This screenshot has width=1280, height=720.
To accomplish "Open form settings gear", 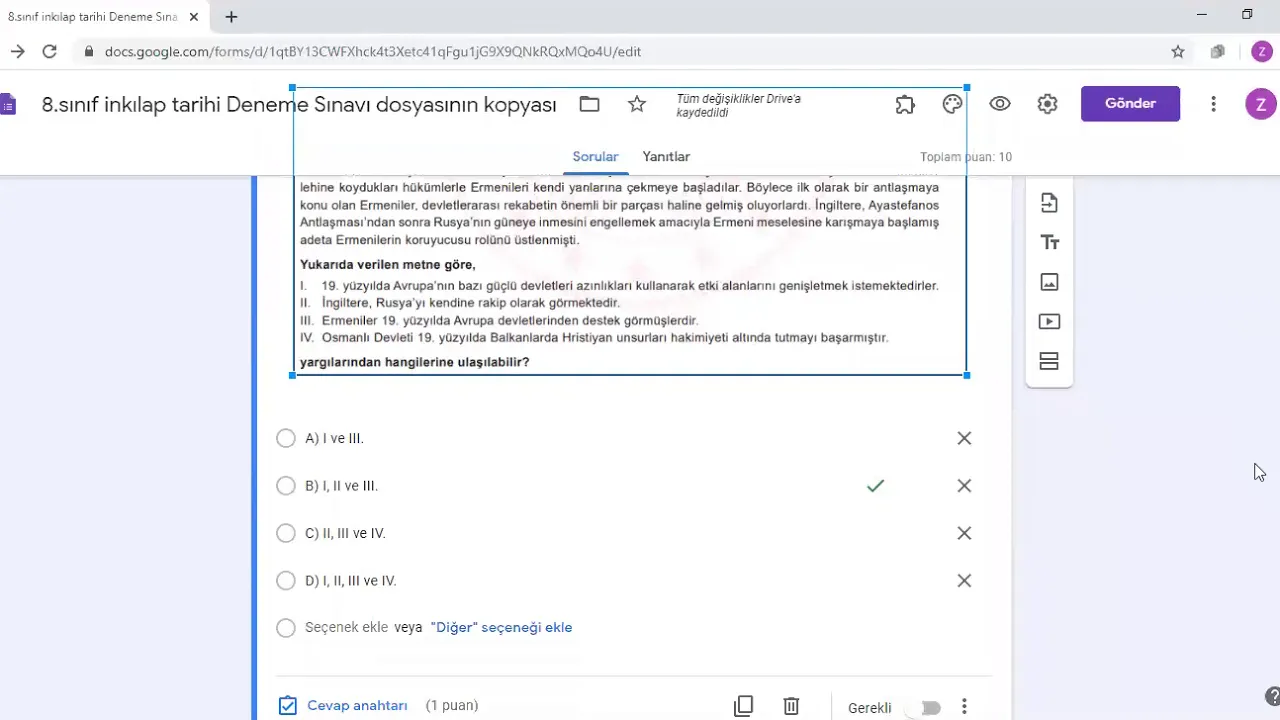I will [x=1047, y=104].
